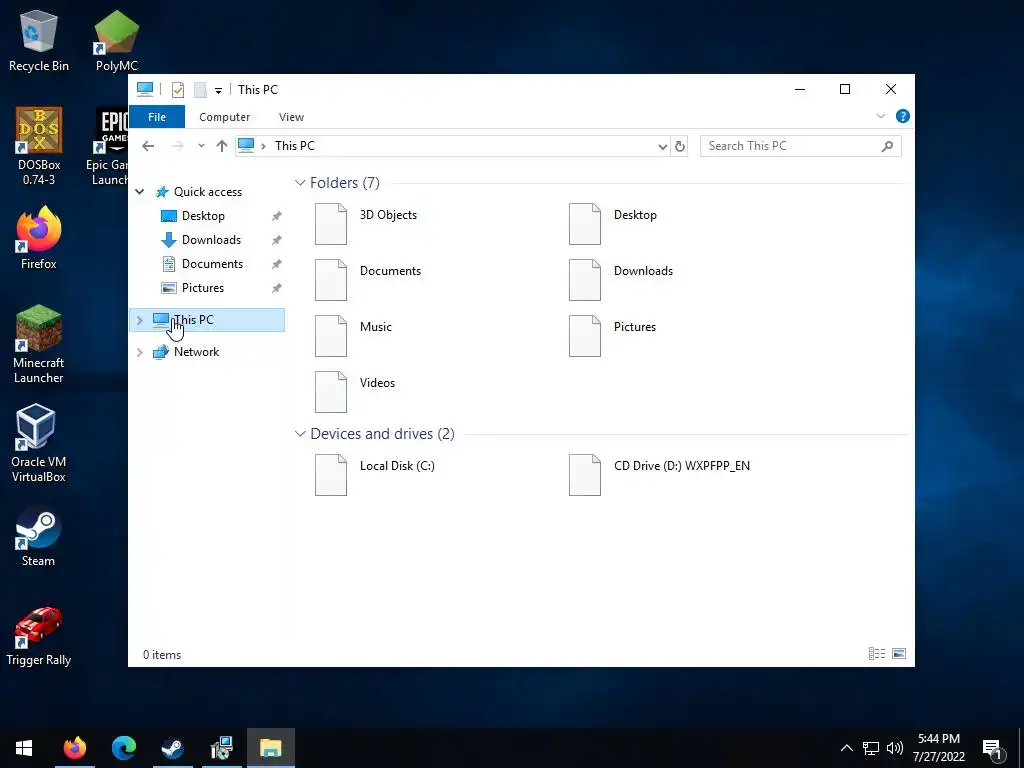Show hidden system tray icons
This screenshot has width=1024, height=768.
846,748
